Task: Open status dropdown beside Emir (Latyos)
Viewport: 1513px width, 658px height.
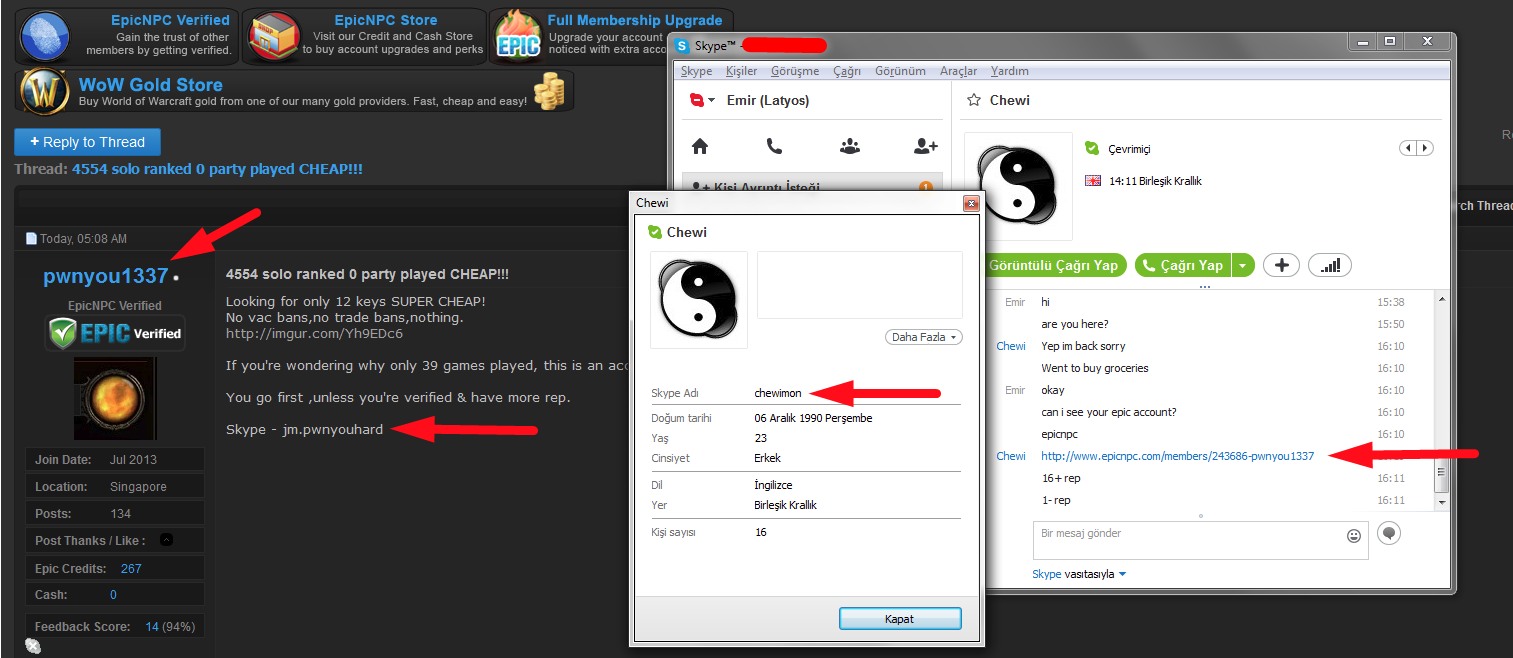Action: [x=699, y=100]
